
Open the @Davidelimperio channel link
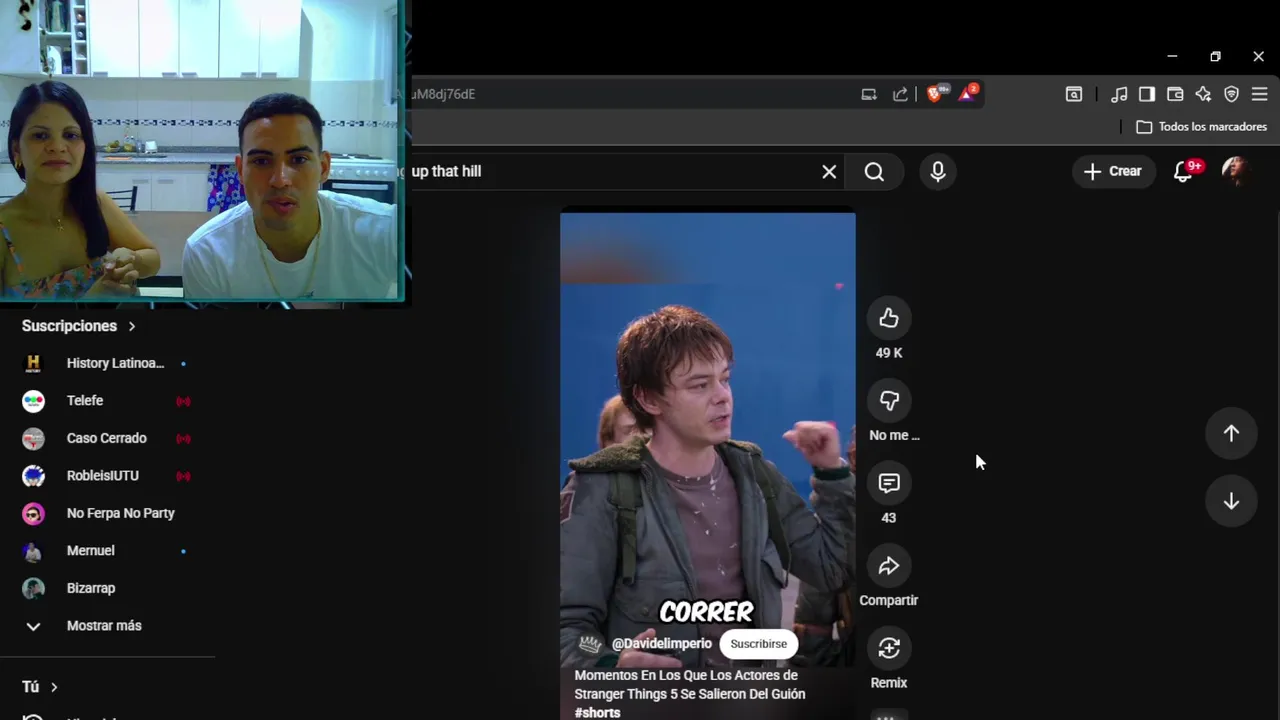point(662,644)
